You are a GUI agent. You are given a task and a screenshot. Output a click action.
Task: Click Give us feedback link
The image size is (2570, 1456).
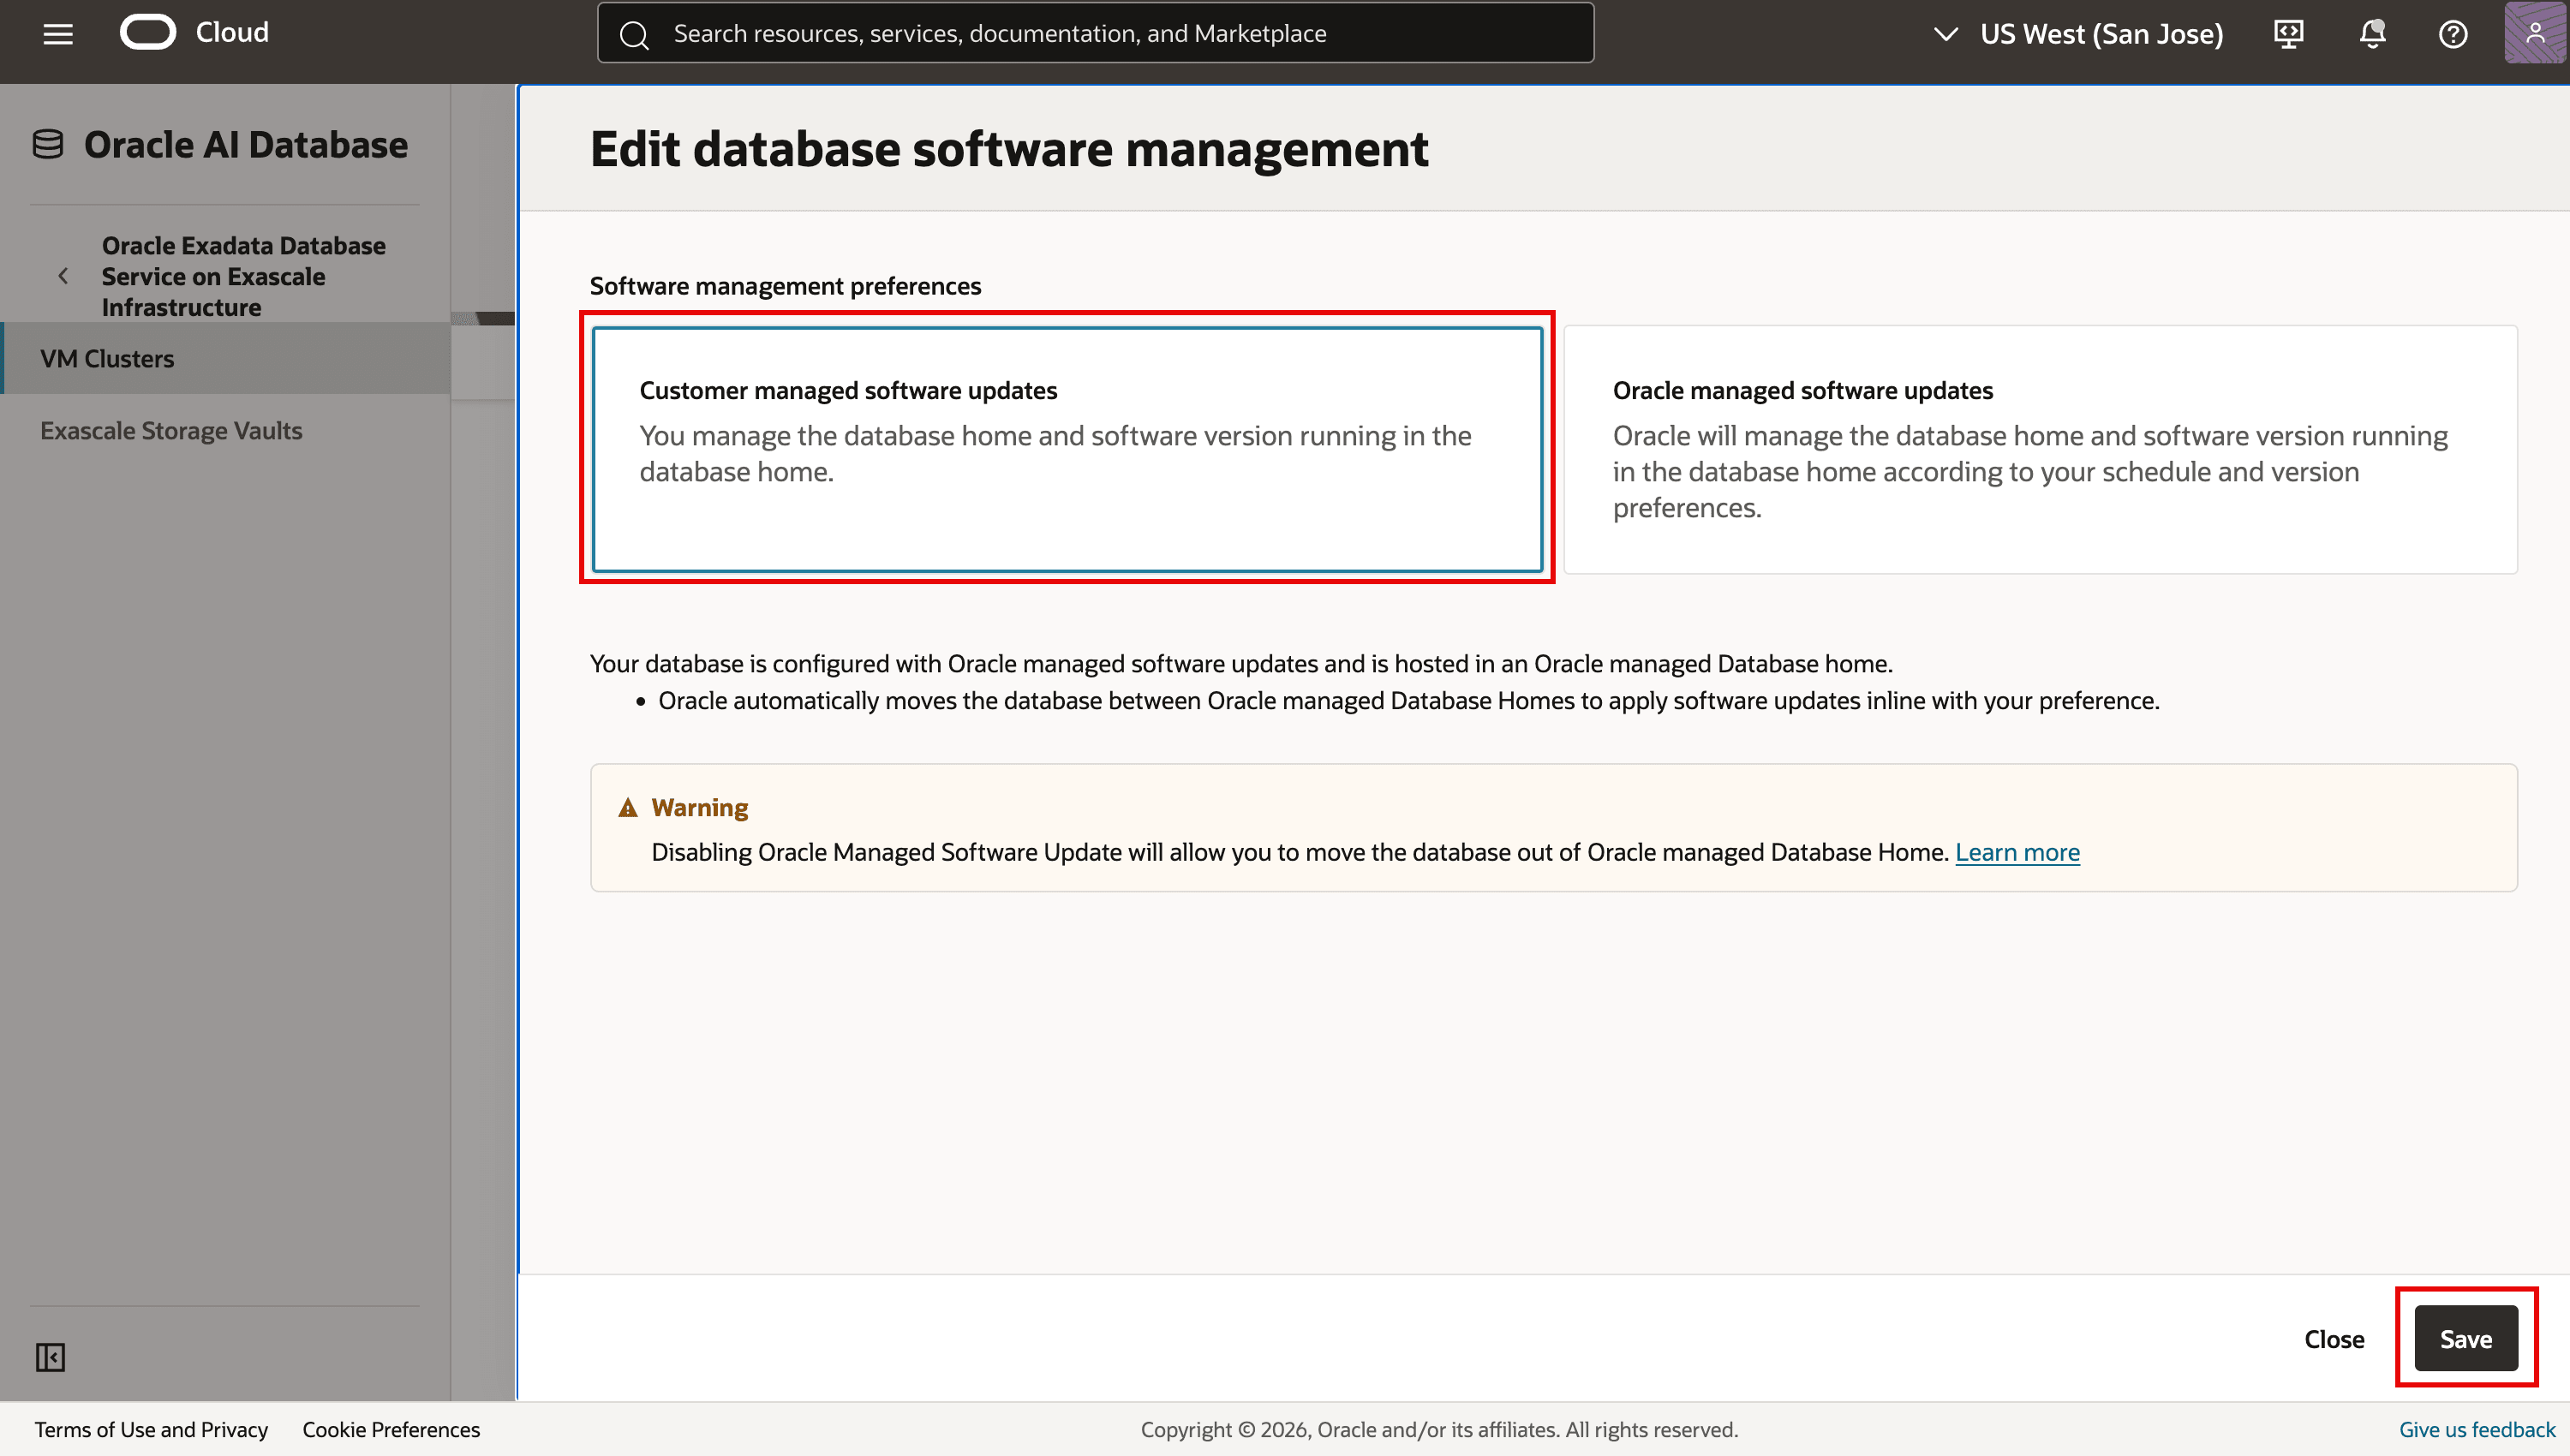point(2477,1429)
